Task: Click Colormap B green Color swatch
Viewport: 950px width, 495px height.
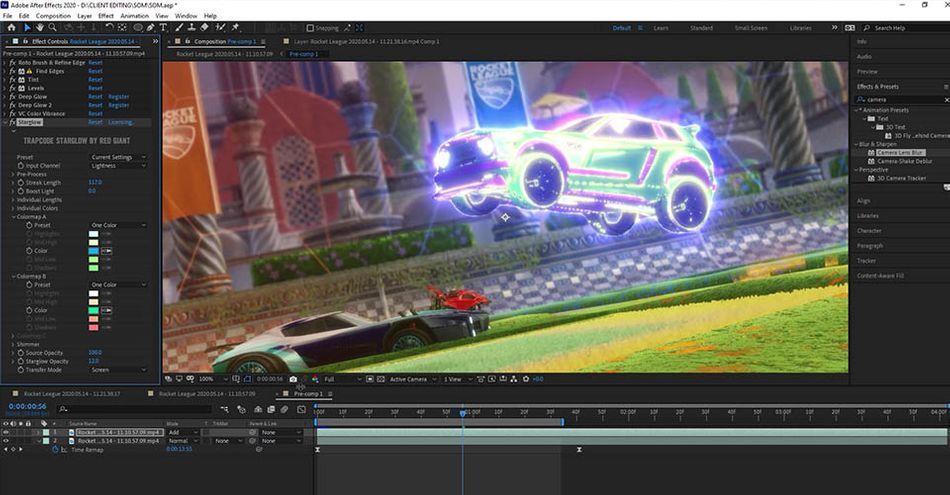Action: click(x=93, y=310)
